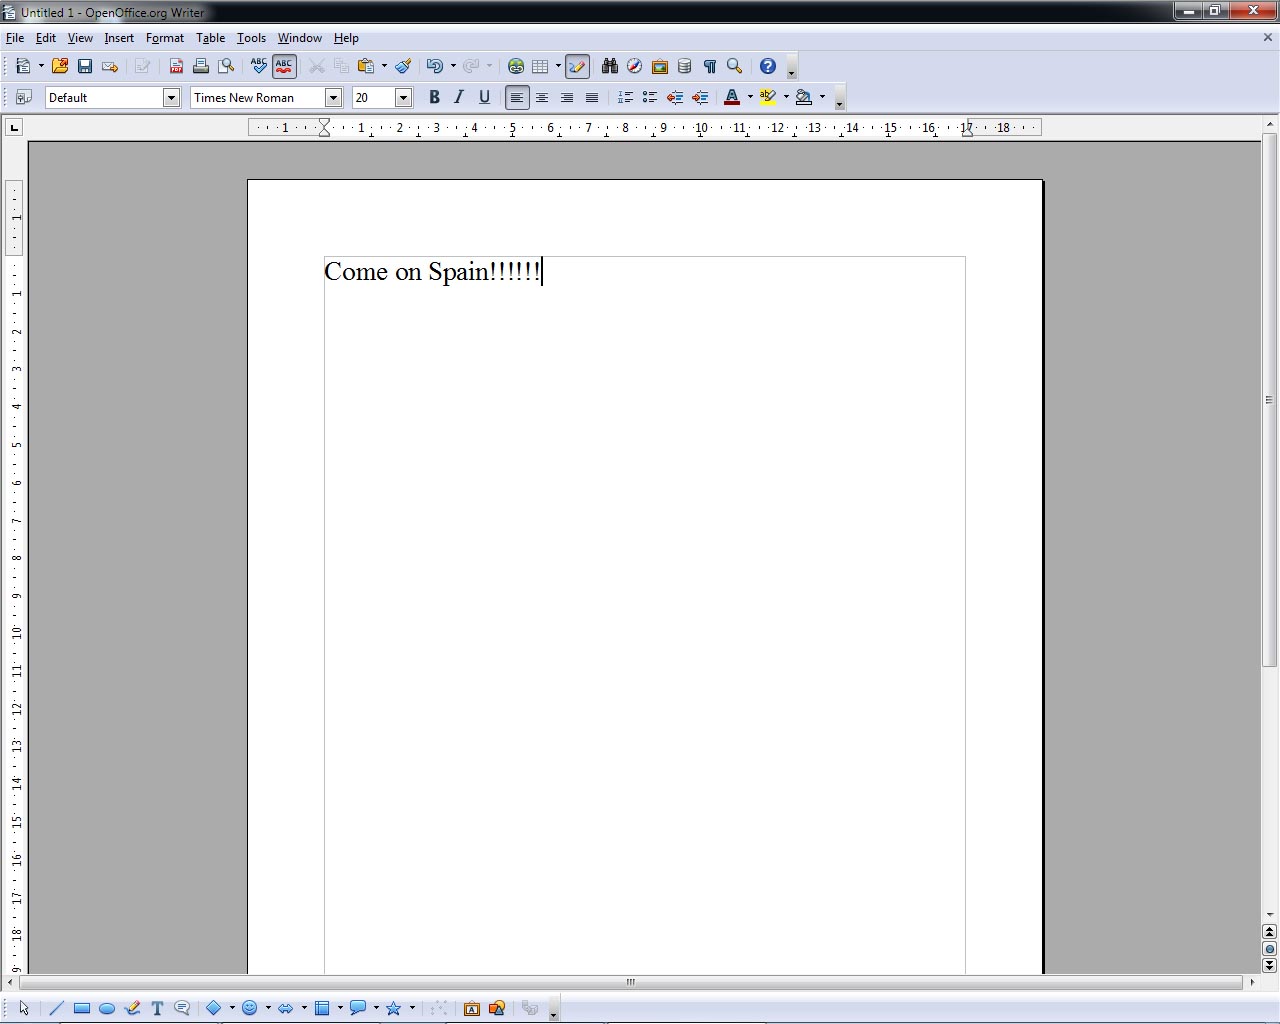Select the Freeform Line tool

tap(132, 1008)
